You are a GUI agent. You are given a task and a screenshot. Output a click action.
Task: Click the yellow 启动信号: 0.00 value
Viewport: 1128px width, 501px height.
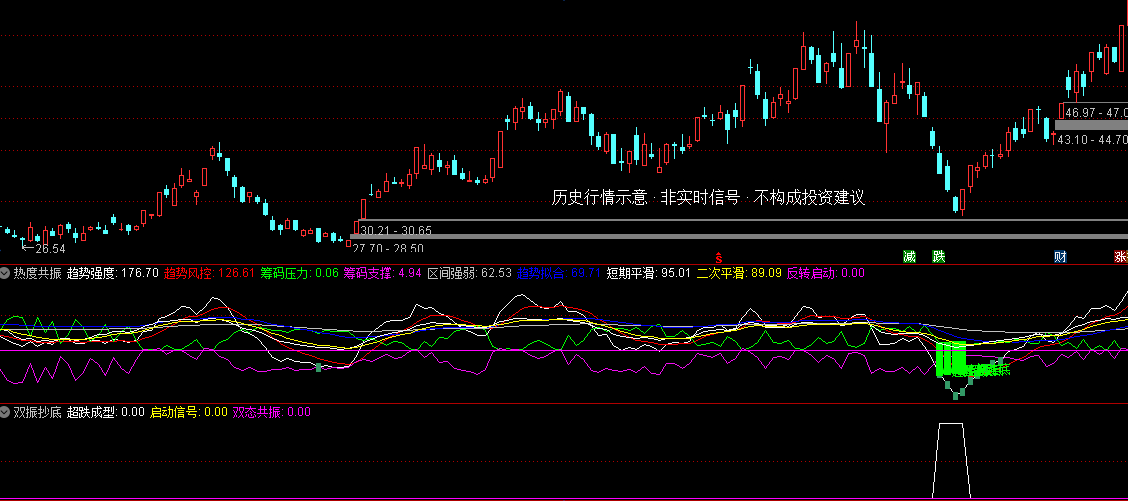(x=188, y=412)
